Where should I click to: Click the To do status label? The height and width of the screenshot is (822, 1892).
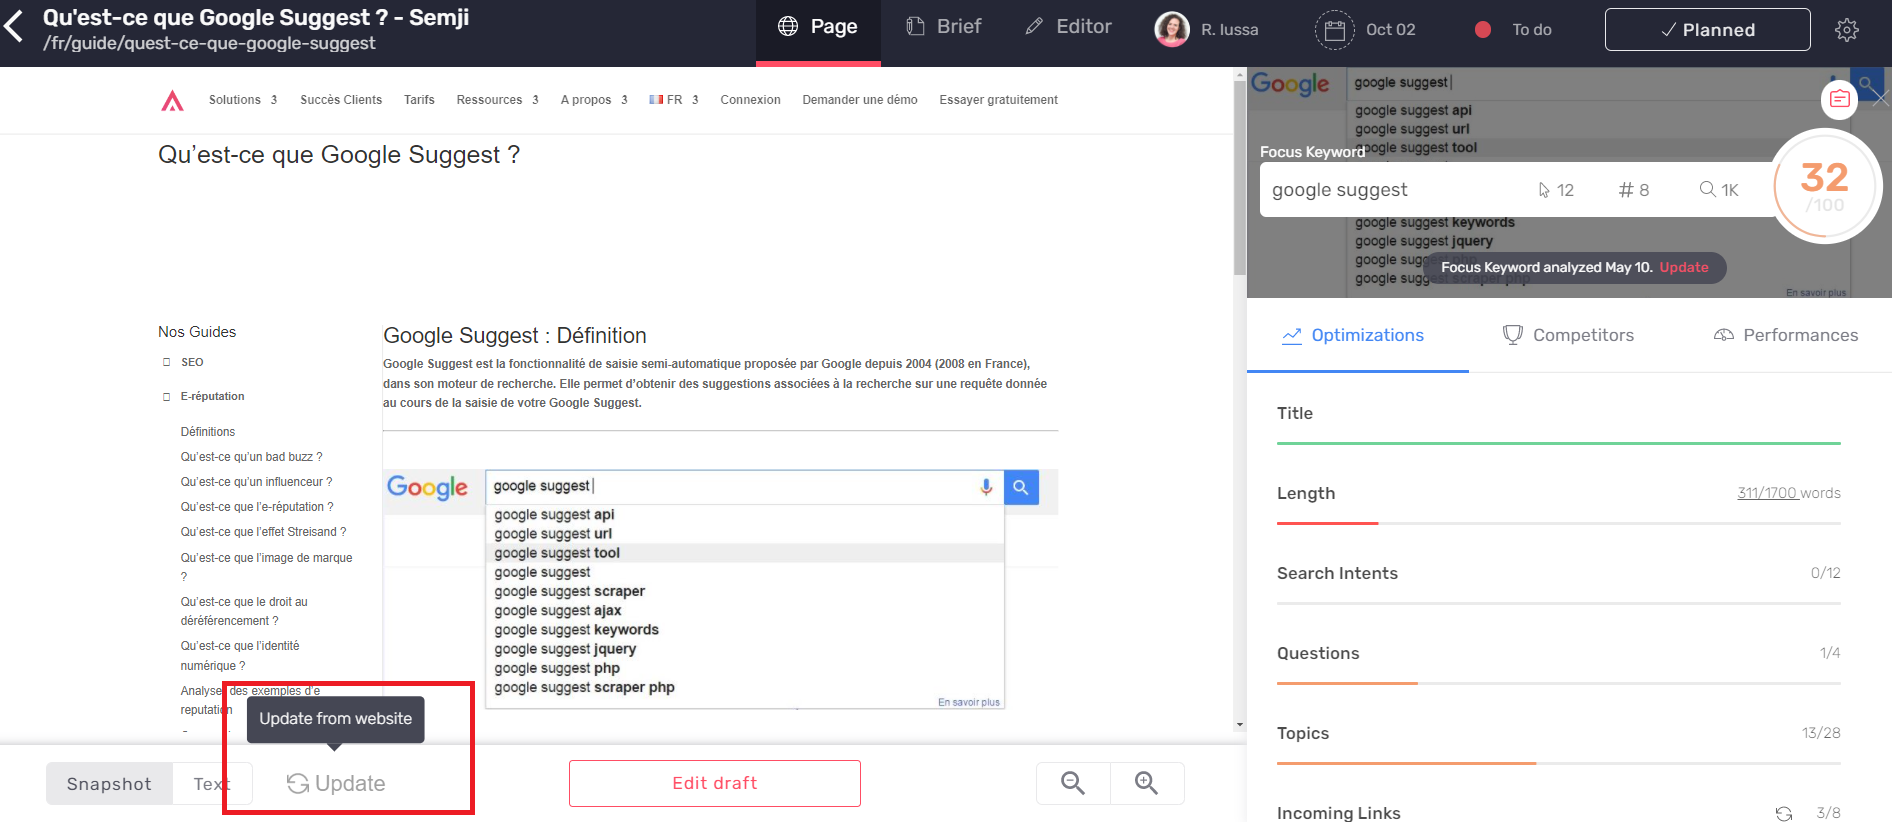tap(1532, 30)
